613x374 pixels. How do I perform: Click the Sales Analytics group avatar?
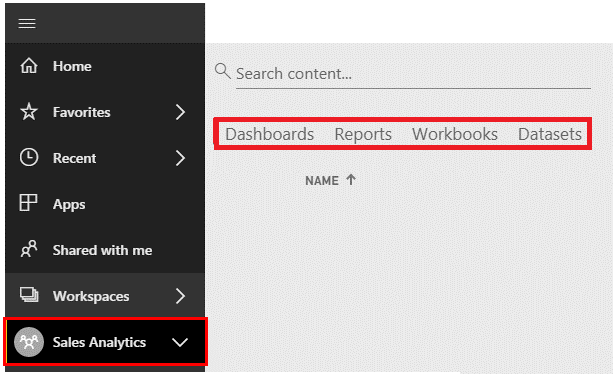click(x=29, y=342)
